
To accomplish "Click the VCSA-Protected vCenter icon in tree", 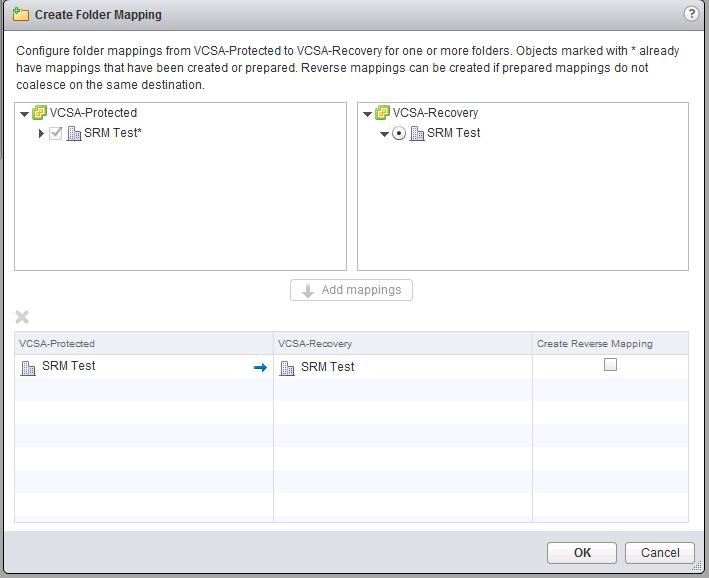I will (x=40, y=113).
